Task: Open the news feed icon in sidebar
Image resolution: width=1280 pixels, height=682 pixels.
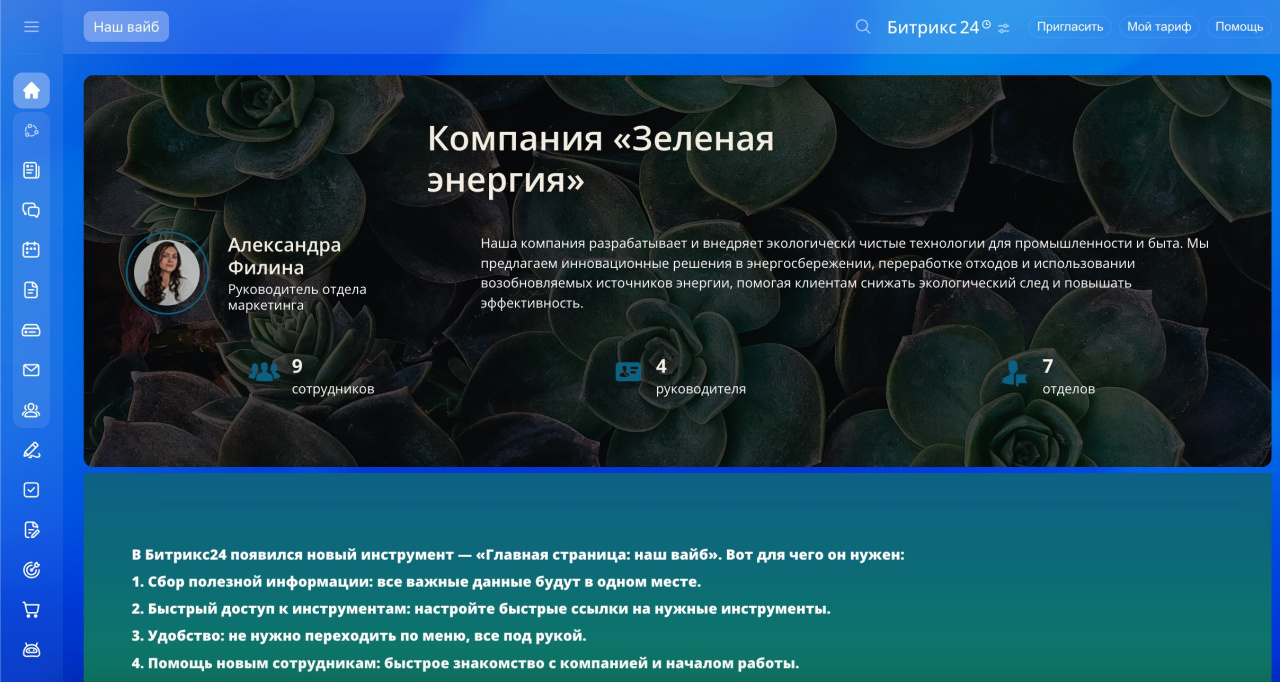Action: (31, 170)
